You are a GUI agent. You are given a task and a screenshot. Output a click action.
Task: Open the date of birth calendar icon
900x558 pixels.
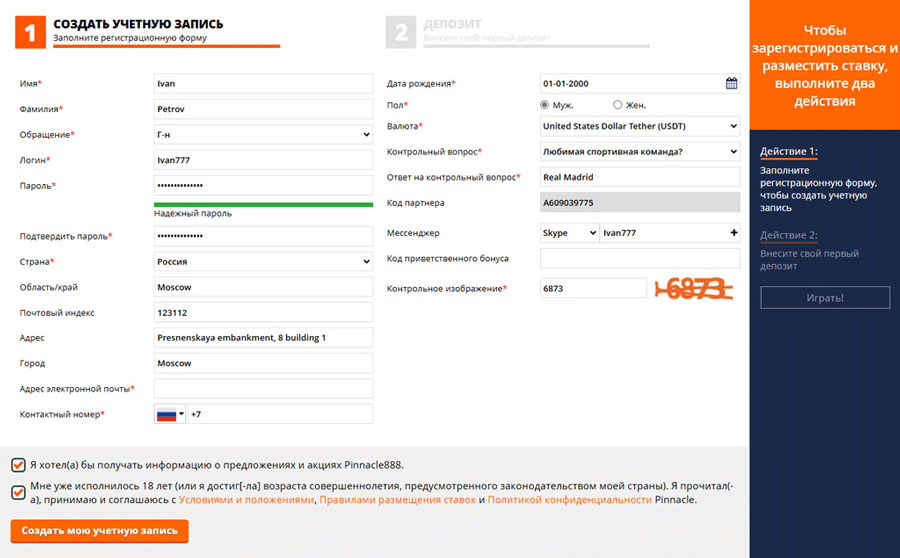tap(731, 84)
